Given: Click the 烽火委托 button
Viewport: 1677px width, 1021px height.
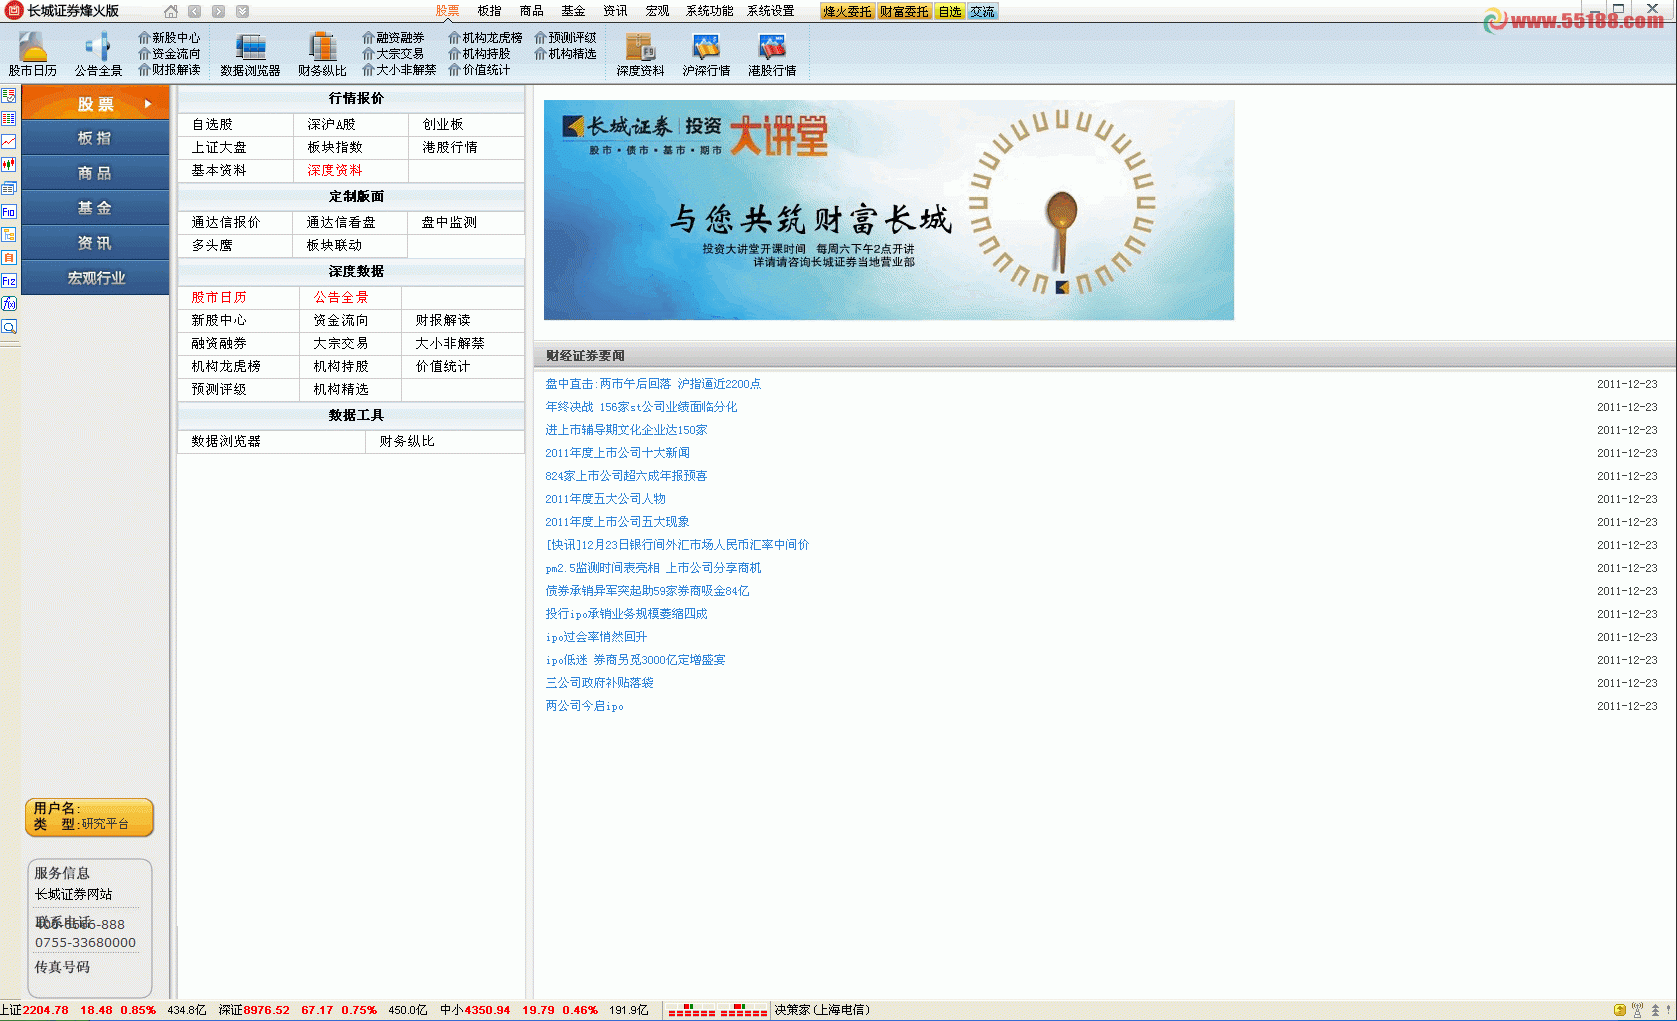Looking at the screenshot, I should pyautogui.click(x=847, y=12).
